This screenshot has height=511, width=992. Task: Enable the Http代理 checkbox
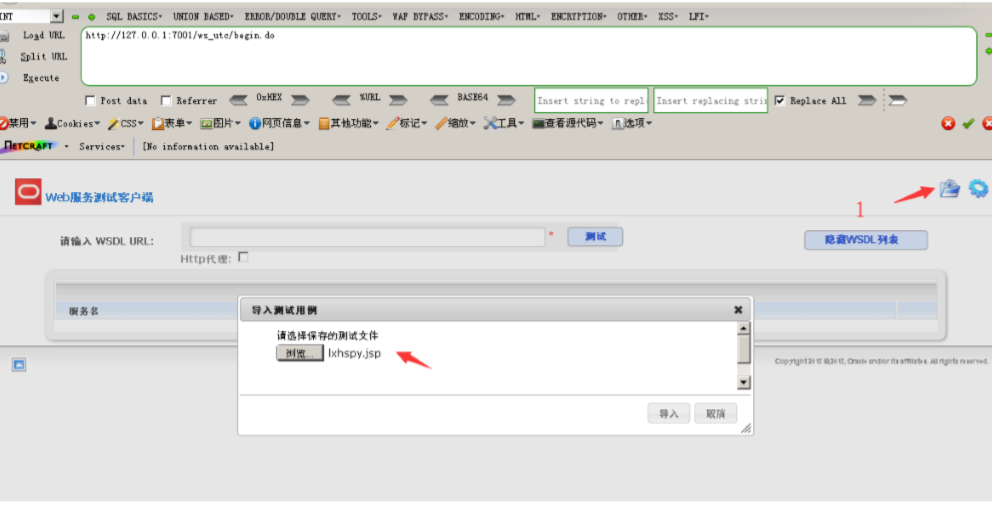click(x=243, y=257)
